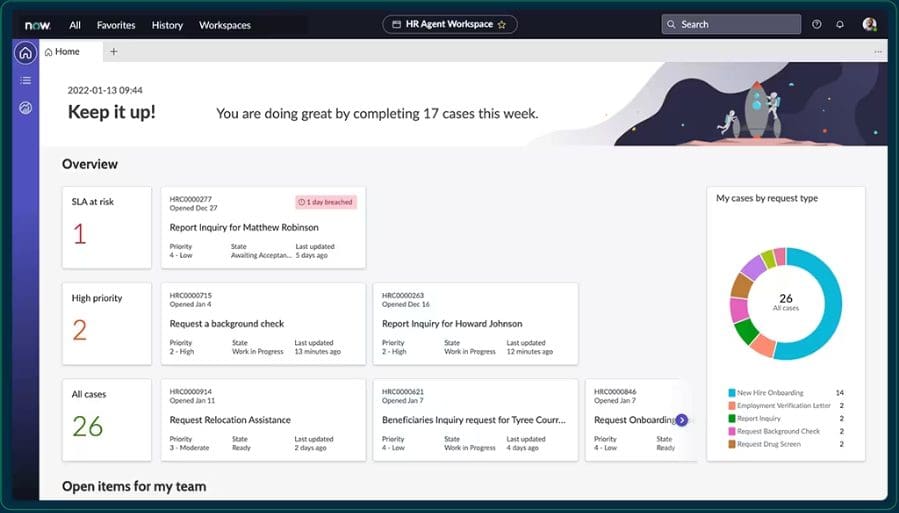Image resolution: width=899 pixels, height=513 pixels.
Task: Open the Home icon in left sidebar
Action: (x=25, y=53)
